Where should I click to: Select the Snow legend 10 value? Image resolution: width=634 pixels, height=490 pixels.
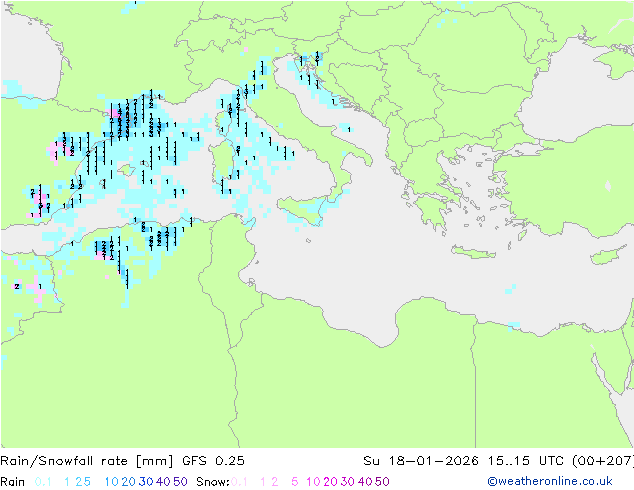tap(313, 482)
